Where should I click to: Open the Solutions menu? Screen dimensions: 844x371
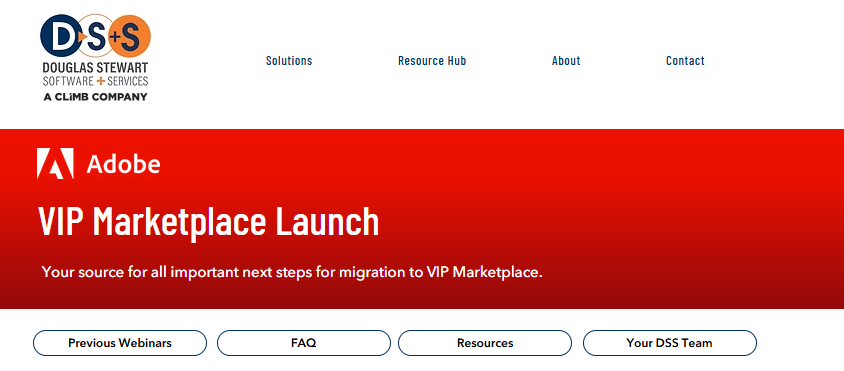[289, 61]
